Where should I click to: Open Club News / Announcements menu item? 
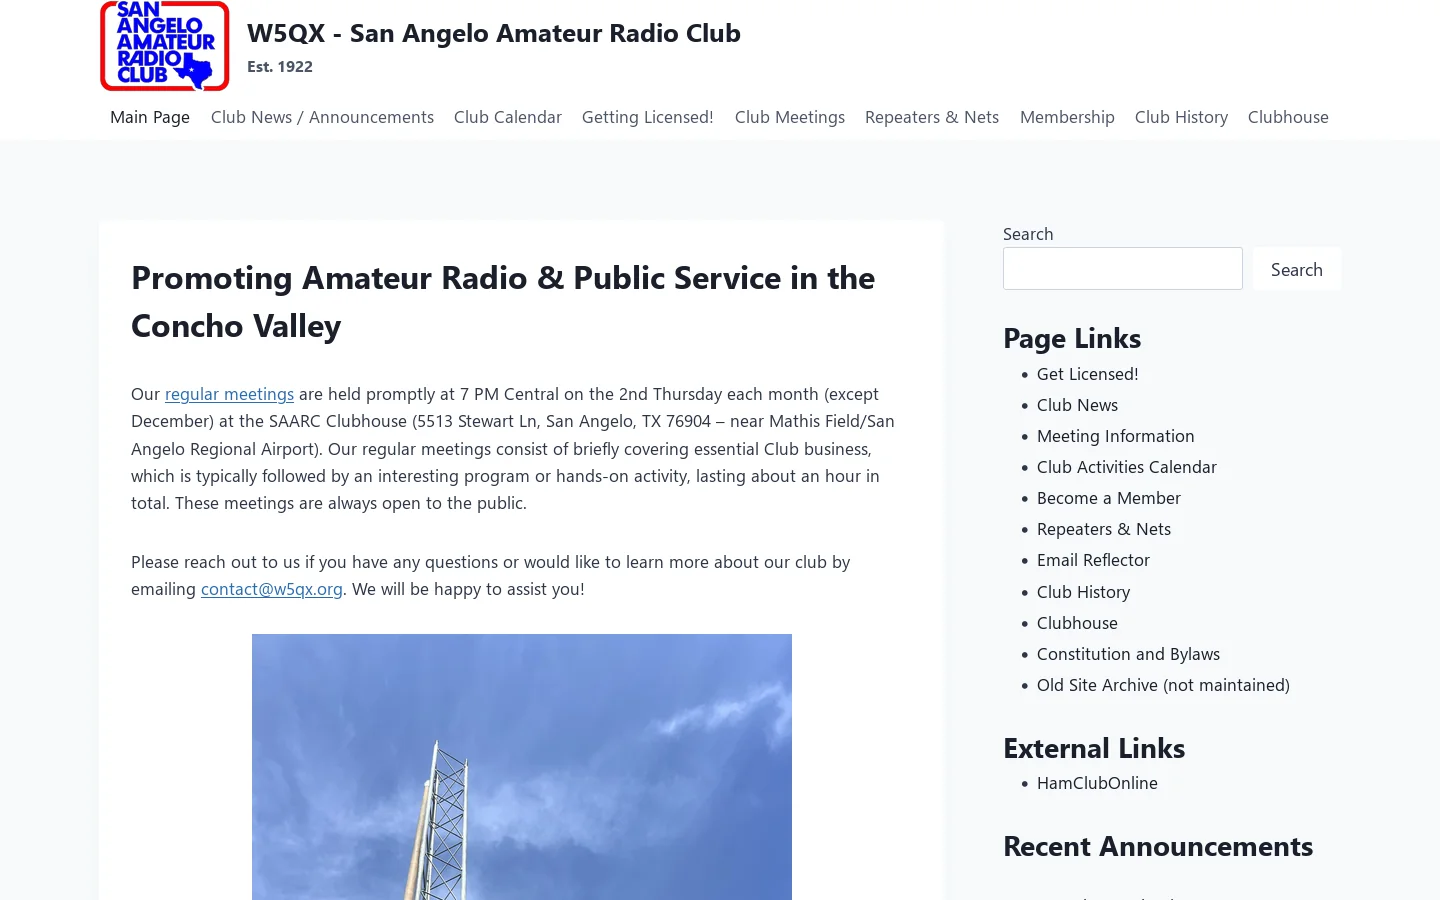point(322,117)
